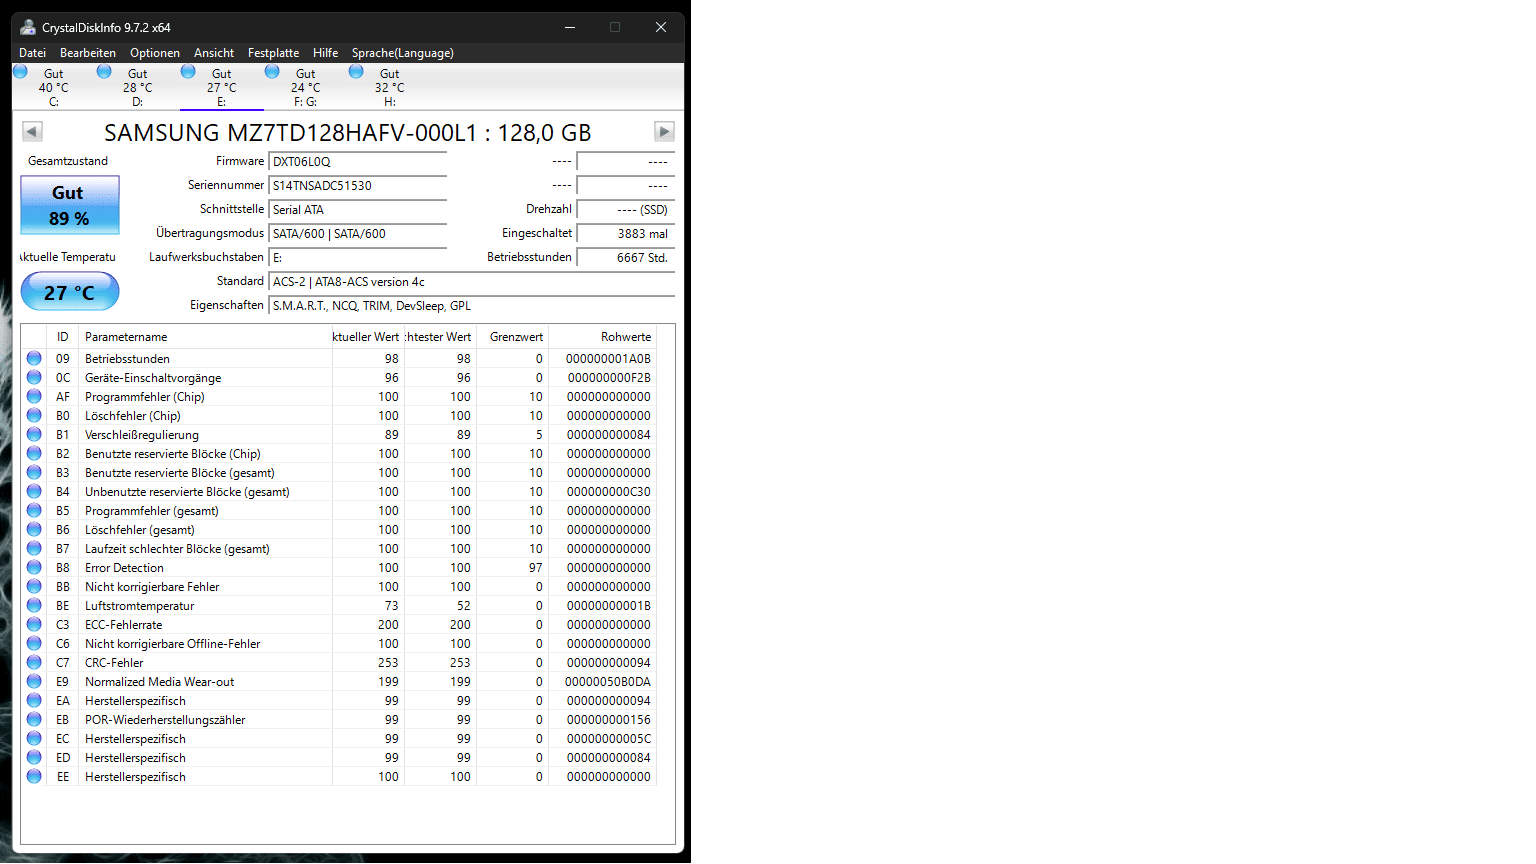Click raw value 000000000156
Viewport: 1536px width, 864px height.
tap(609, 720)
